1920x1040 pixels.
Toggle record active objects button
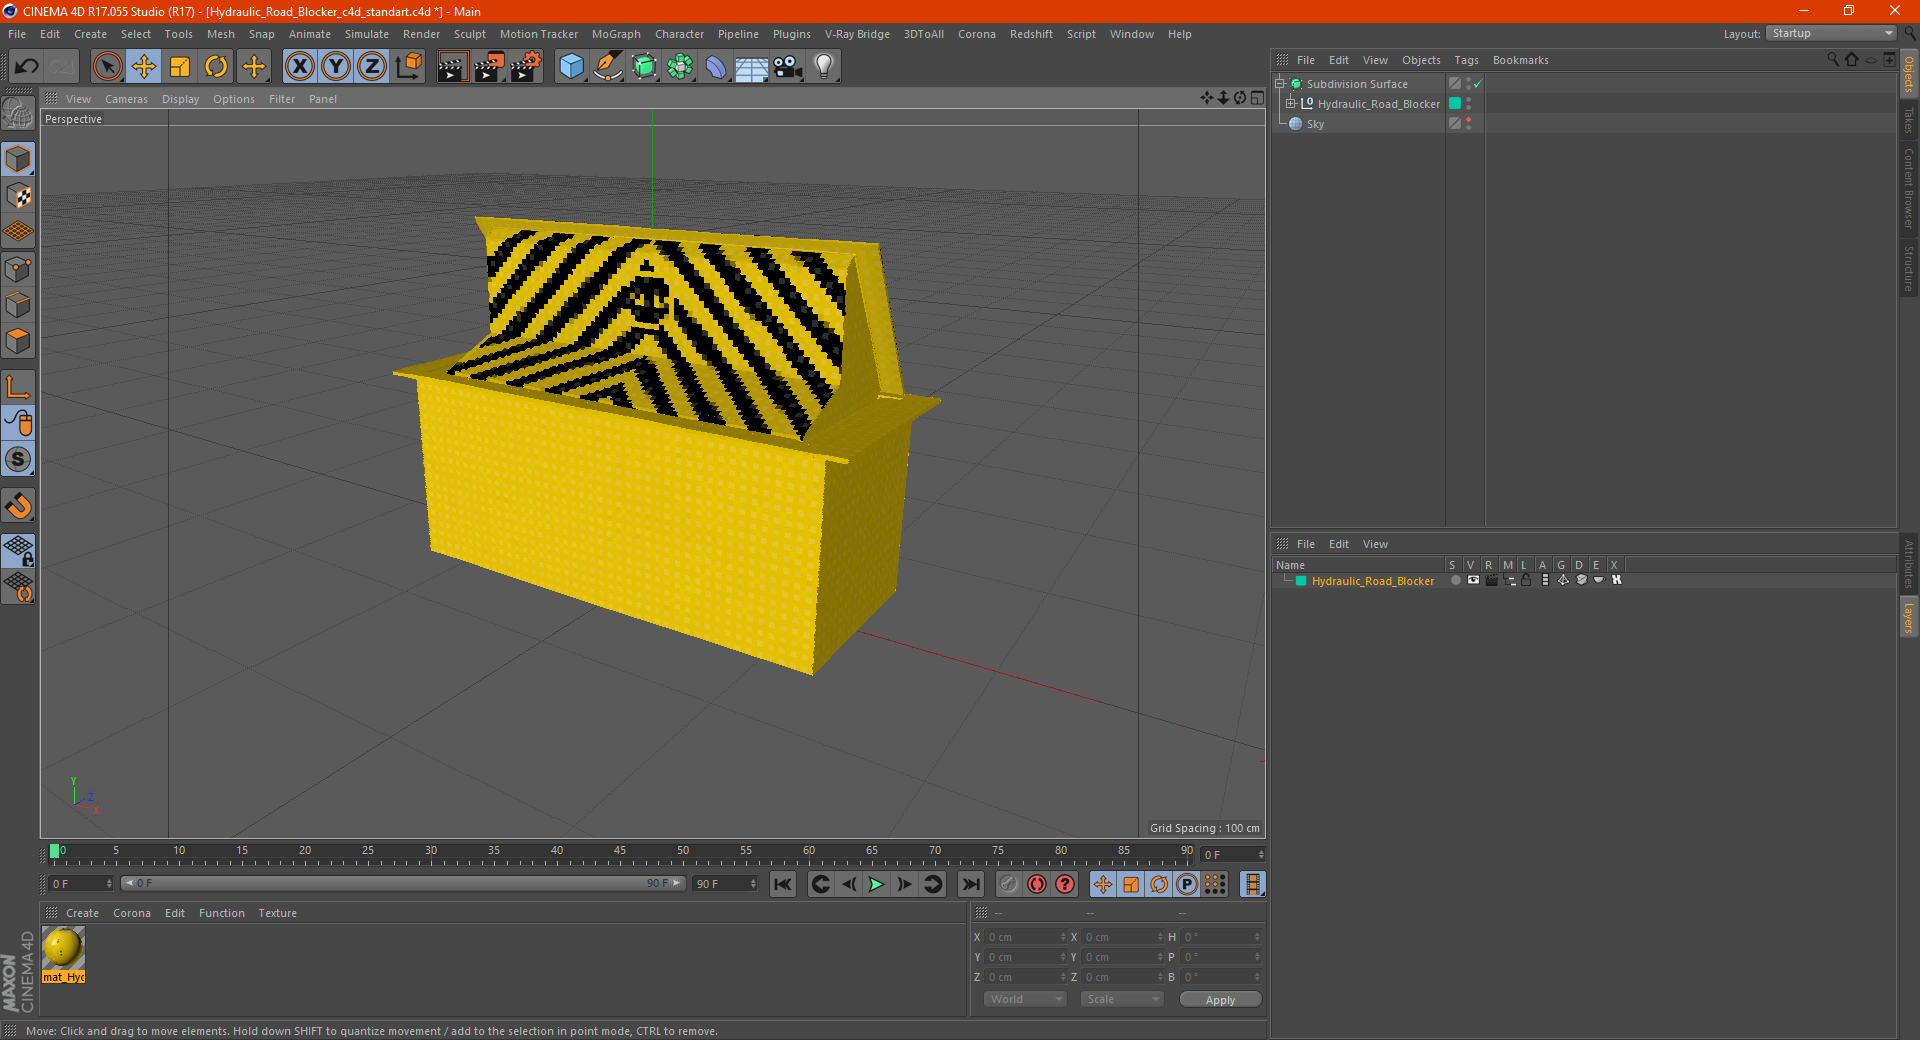1008,884
